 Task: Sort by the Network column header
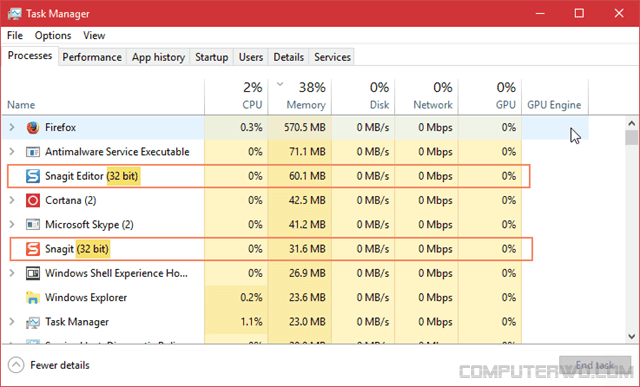(x=427, y=97)
